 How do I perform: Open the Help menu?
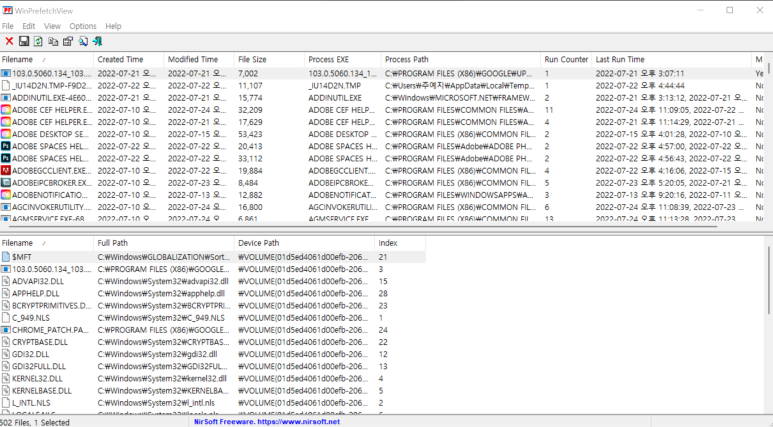coord(113,26)
